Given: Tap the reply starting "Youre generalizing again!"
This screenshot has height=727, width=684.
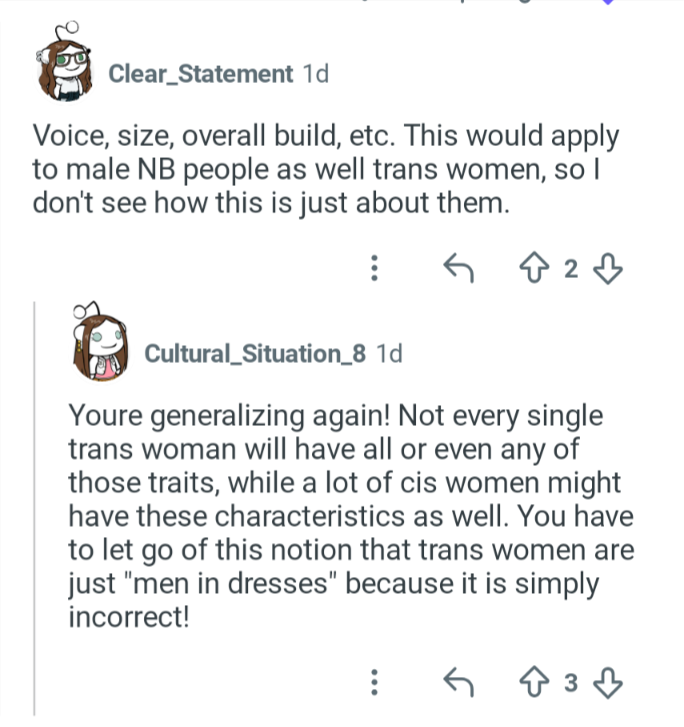Looking at the screenshot, I should [351, 516].
